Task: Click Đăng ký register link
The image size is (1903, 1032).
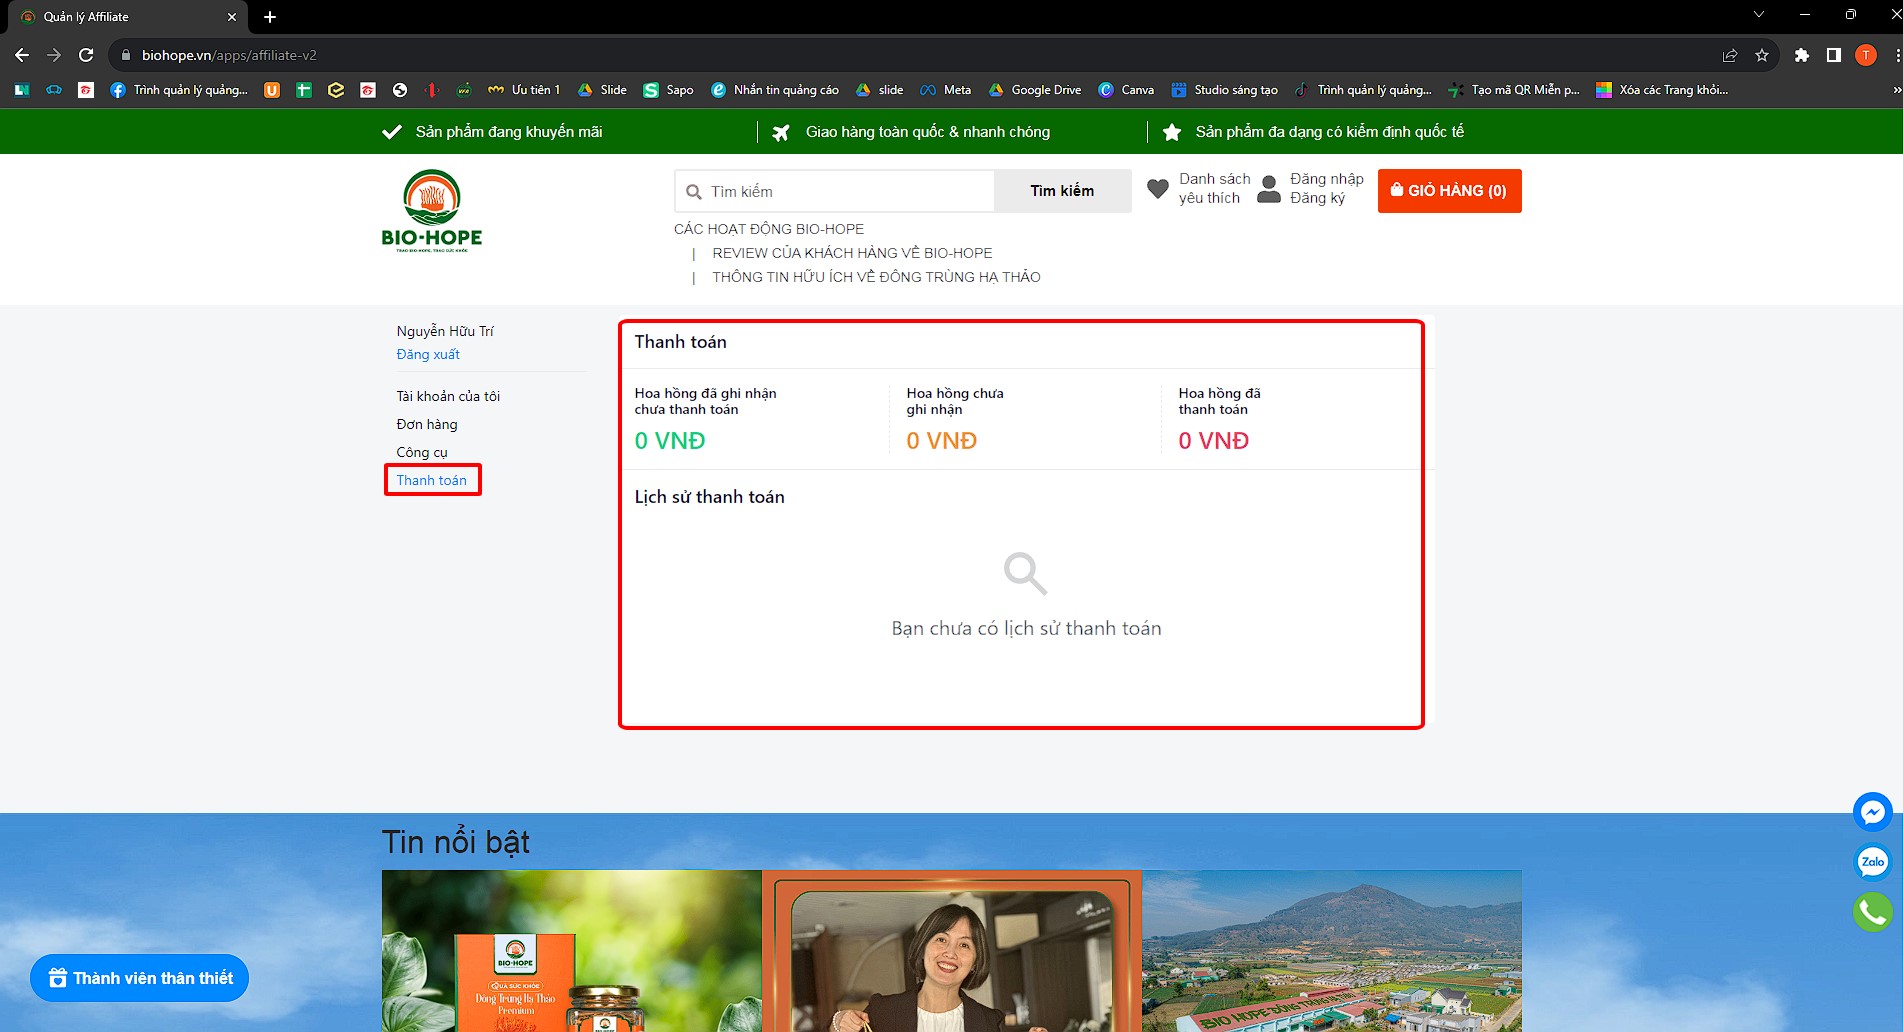Action: 1317,198
